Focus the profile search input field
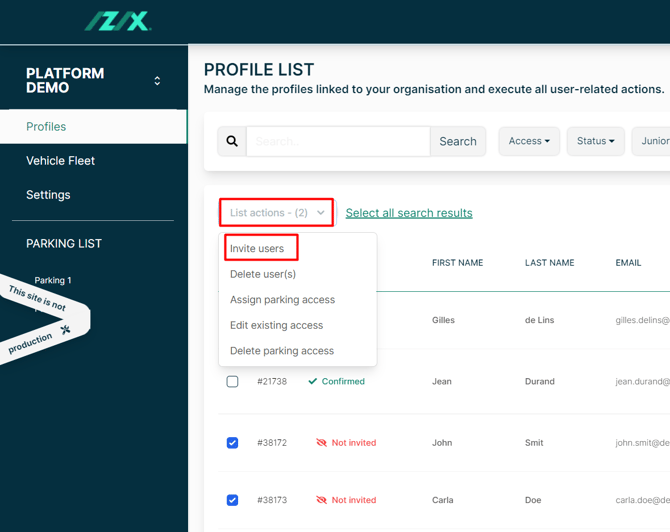 [338, 142]
